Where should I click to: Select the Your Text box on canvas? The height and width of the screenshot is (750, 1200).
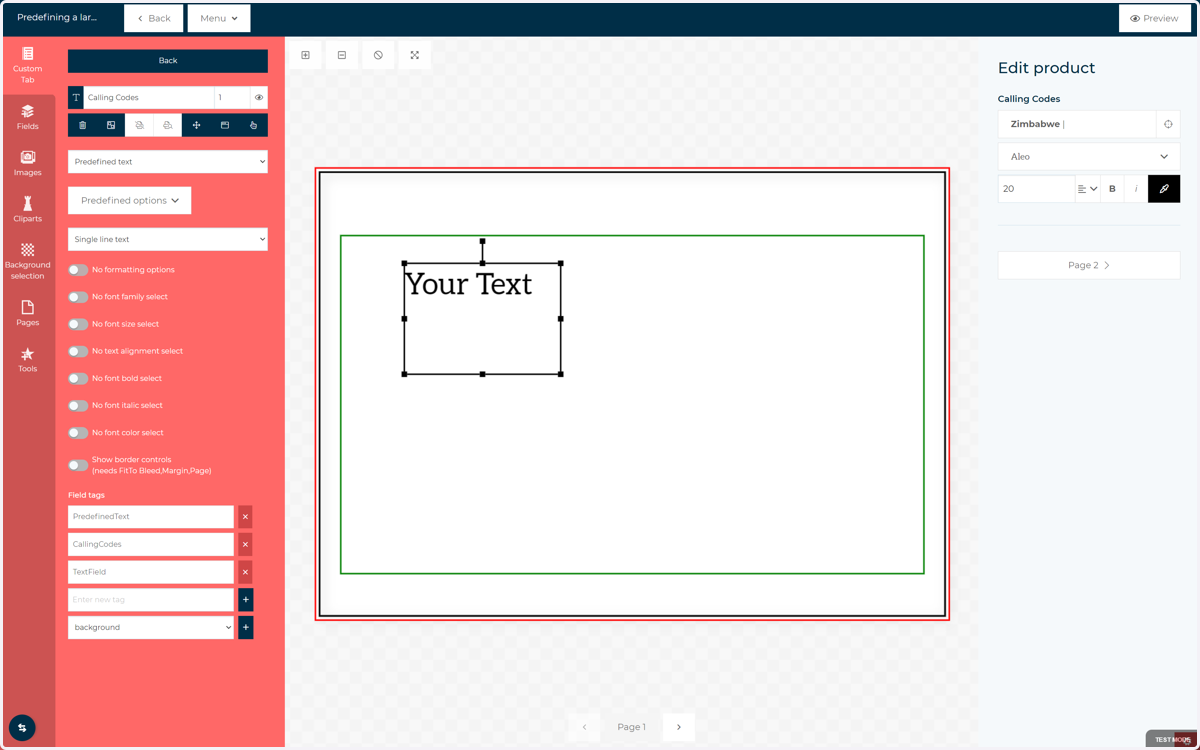point(482,319)
